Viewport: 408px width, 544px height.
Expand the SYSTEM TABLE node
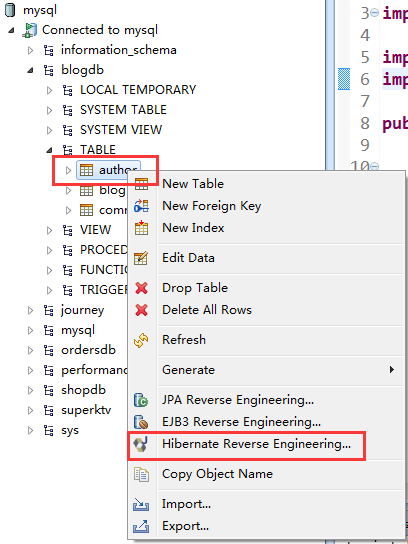pyautogui.click(x=50, y=111)
